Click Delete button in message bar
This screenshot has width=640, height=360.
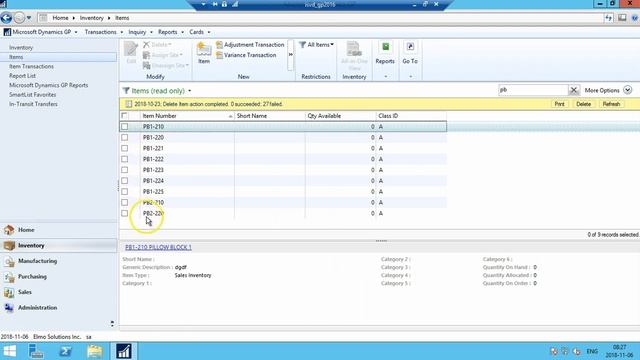pyautogui.click(x=583, y=104)
